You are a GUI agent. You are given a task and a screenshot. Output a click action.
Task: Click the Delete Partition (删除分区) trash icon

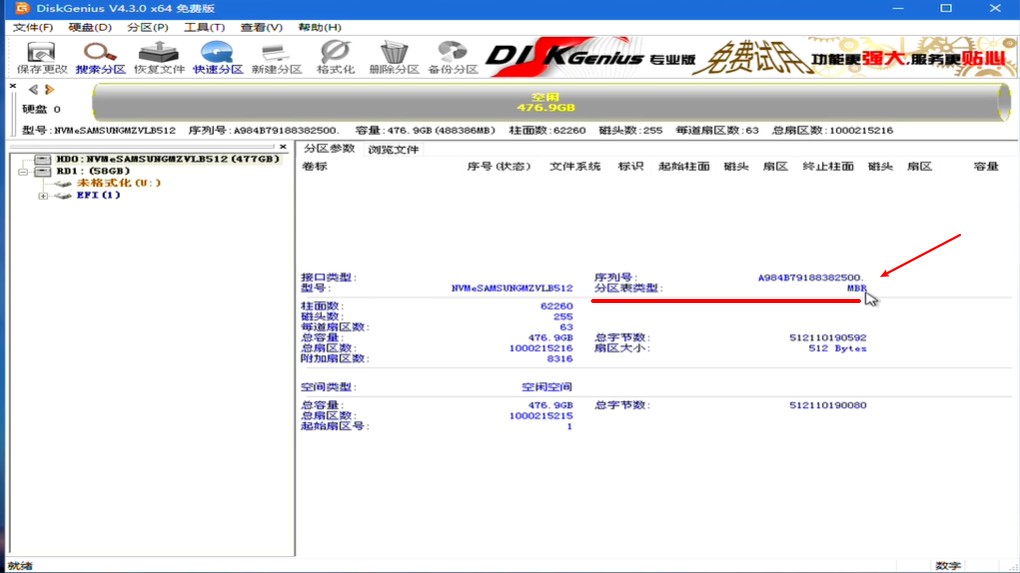point(394,57)
